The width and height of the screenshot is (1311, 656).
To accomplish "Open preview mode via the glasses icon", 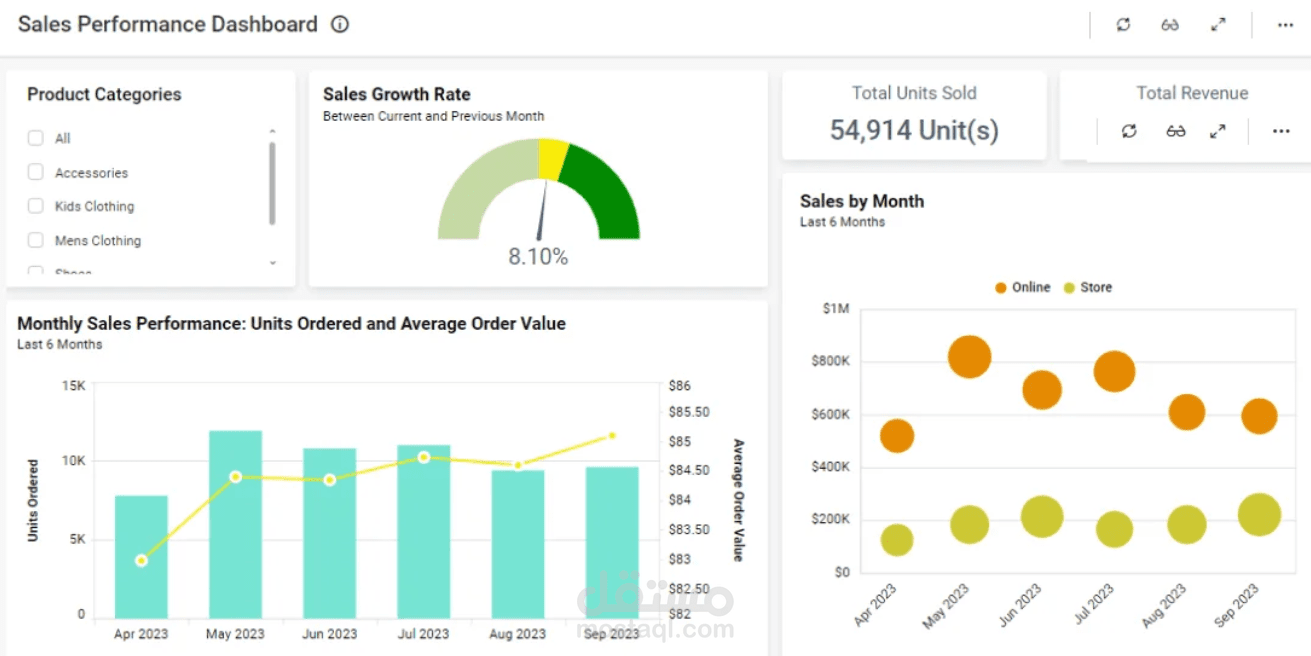I will point(1170,24).
